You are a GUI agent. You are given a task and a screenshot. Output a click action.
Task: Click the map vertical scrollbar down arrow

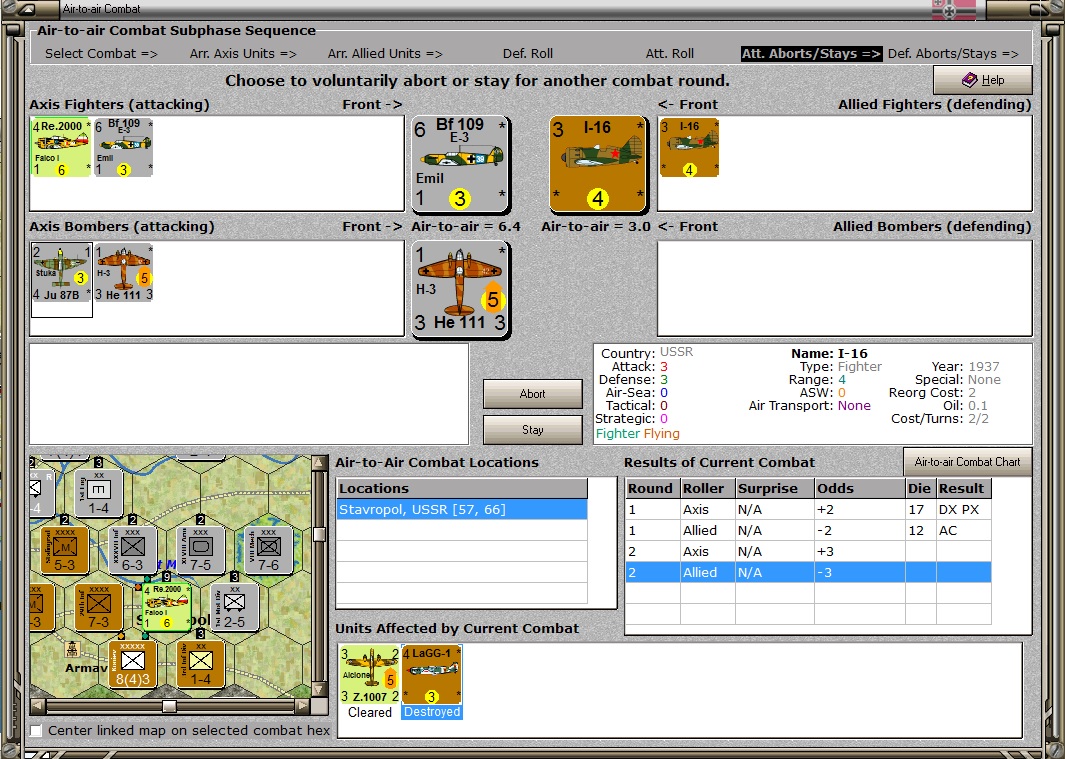coord(319,690)
